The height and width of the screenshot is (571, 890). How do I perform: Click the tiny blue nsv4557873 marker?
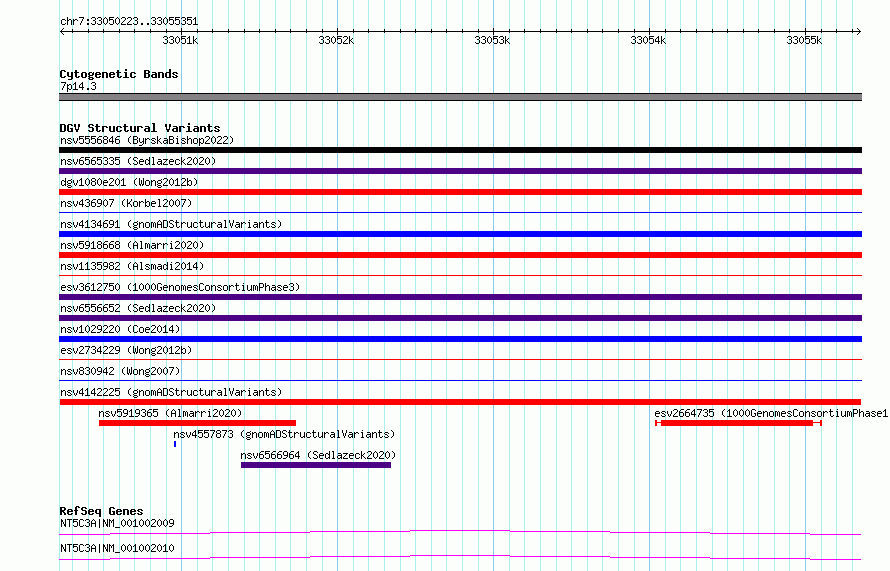(175, 444)
